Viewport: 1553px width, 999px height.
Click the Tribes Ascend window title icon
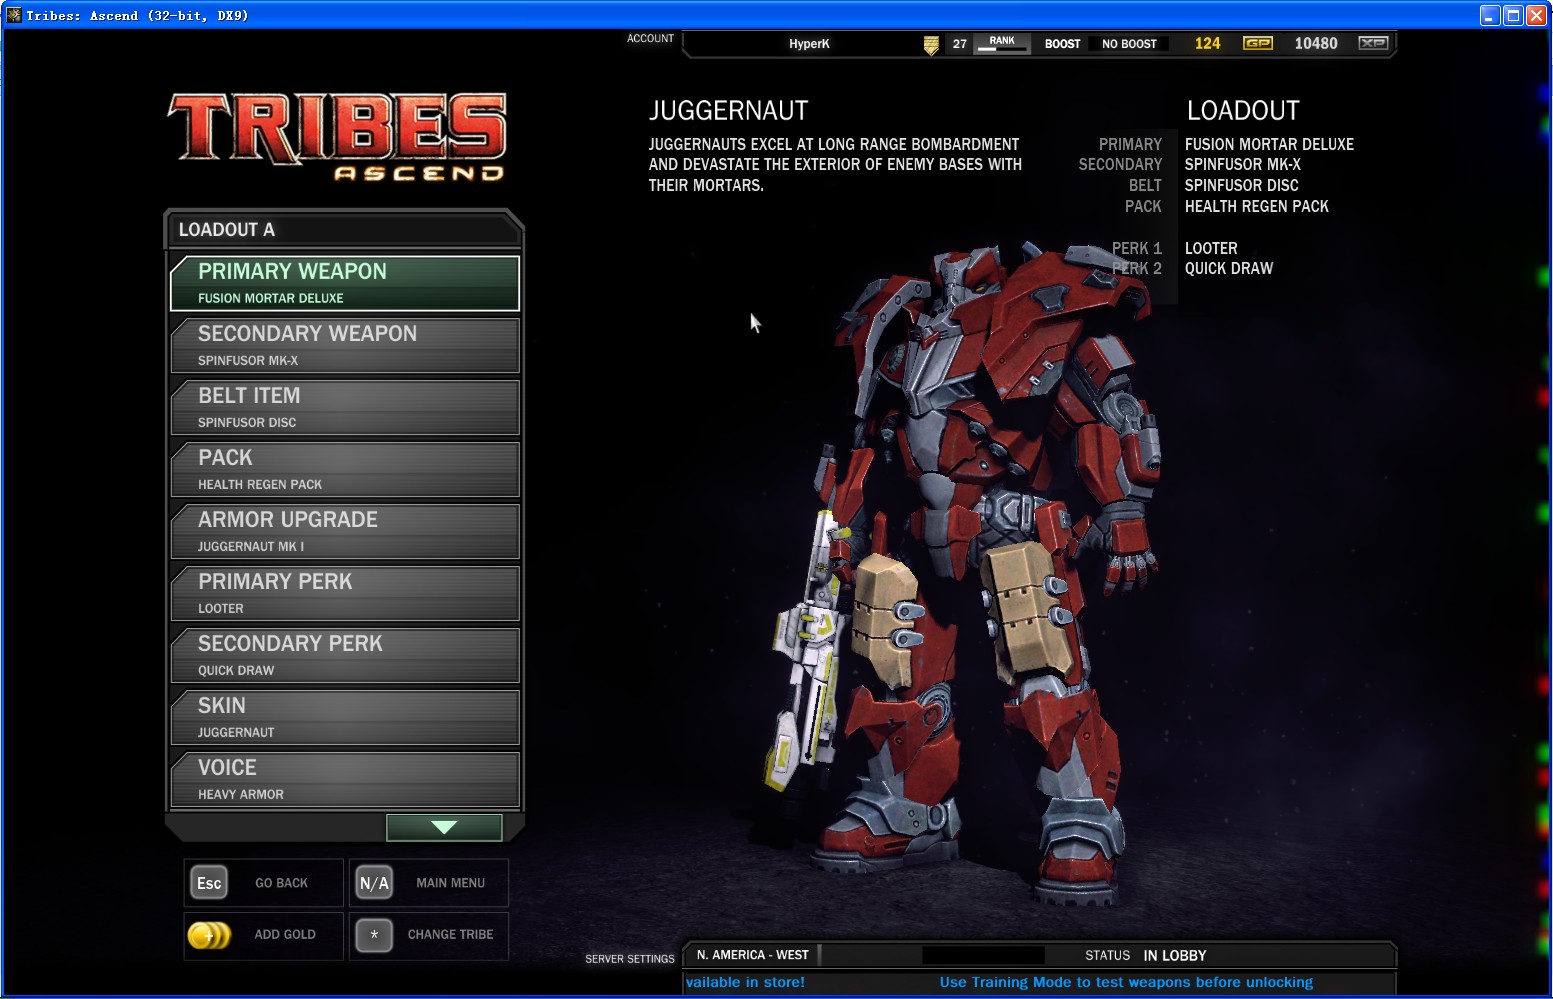coord(13,15)
